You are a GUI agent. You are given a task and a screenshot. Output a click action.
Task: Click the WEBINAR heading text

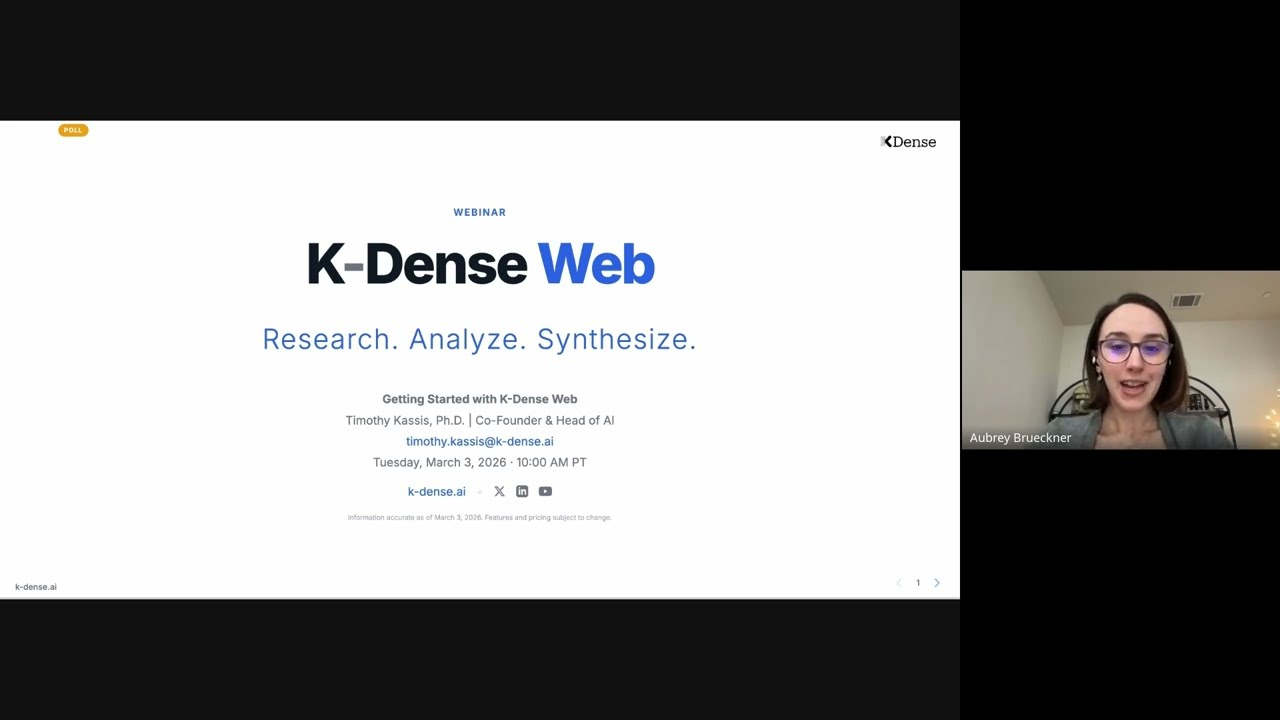click(480, 212)
